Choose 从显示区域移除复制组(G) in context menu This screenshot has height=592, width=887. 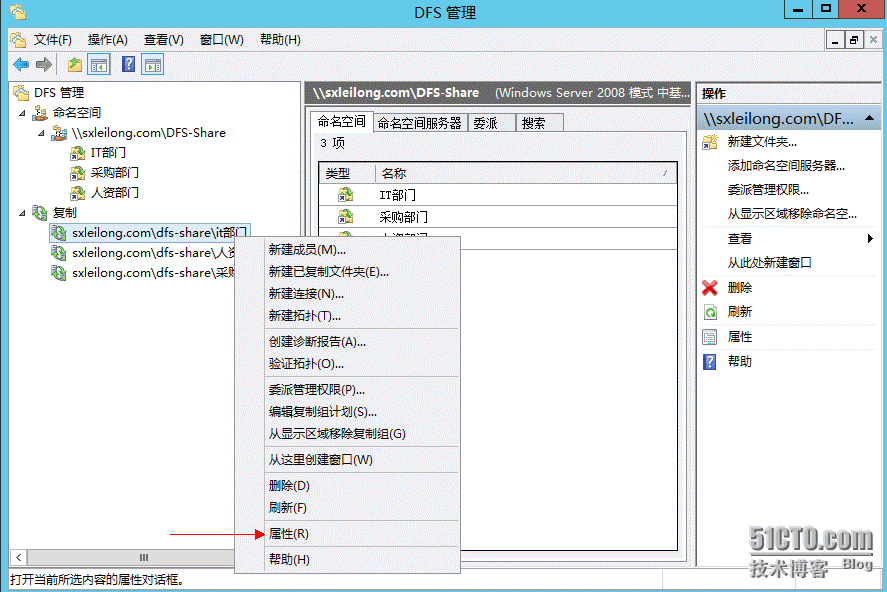tap(362, 434)
